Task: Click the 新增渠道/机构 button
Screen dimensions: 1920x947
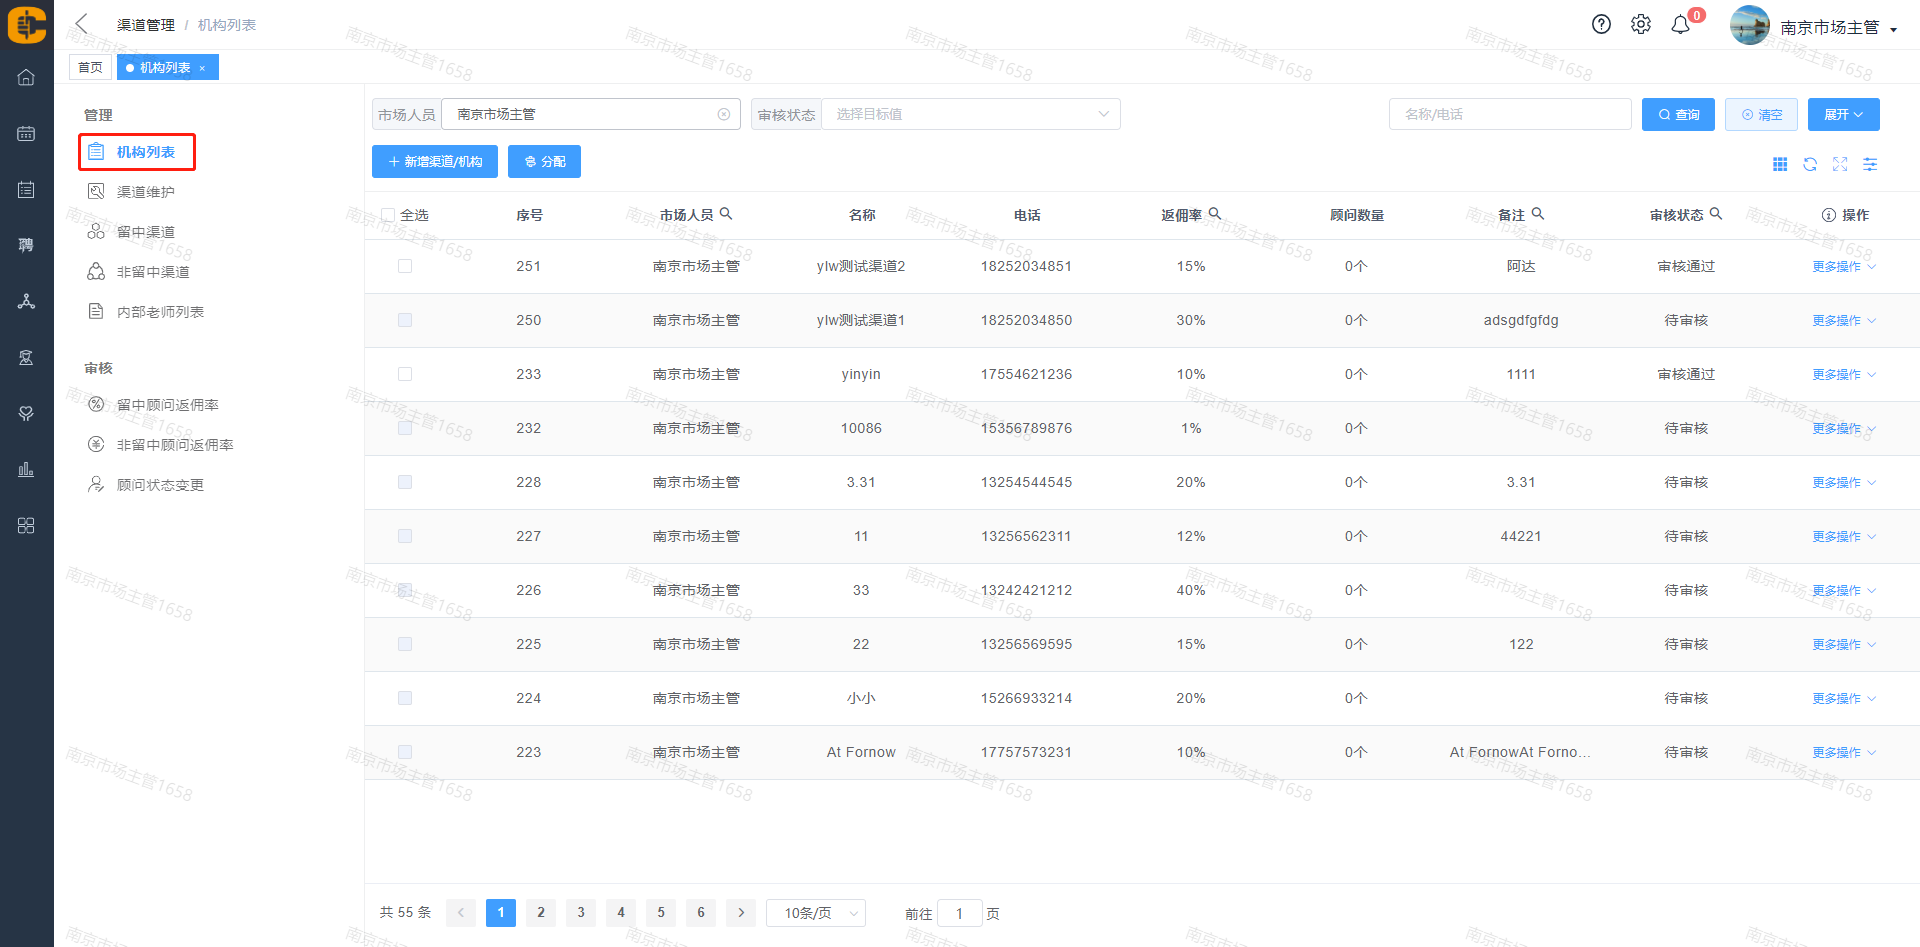Action: [435, 161]
